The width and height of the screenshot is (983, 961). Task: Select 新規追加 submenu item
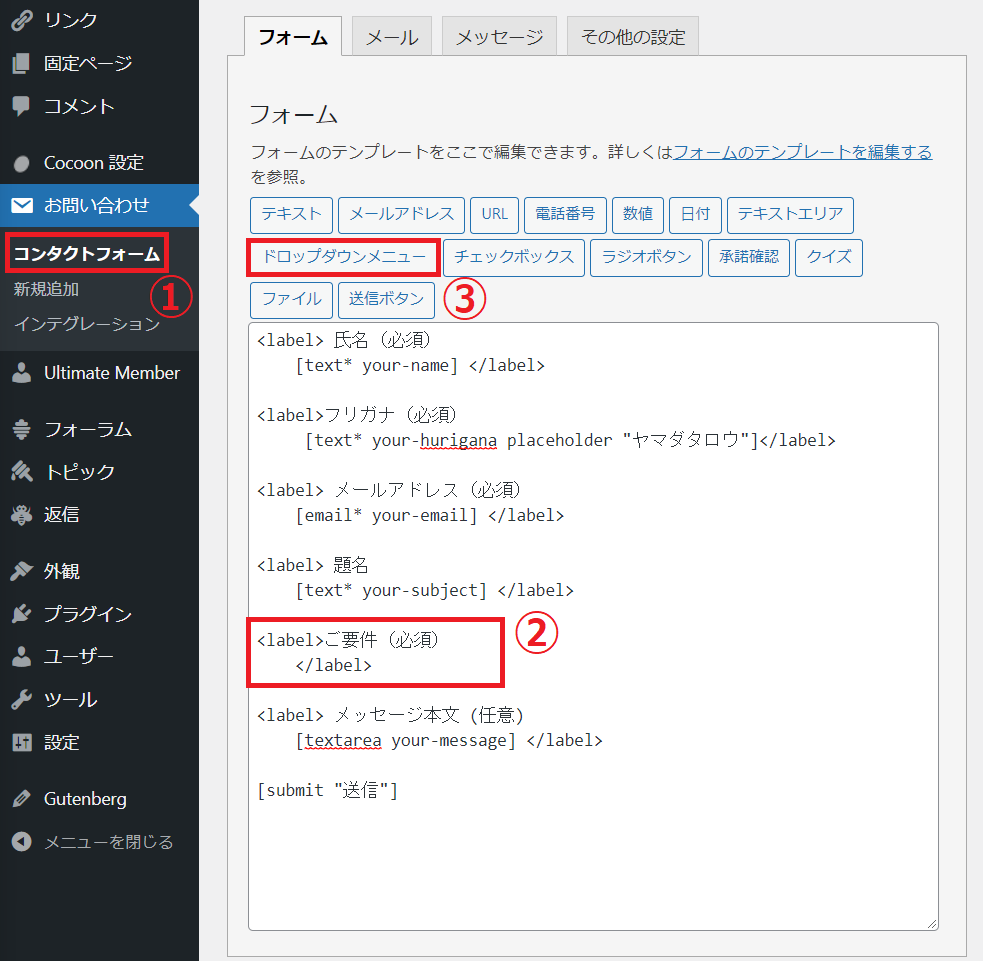(x=46, y=289)
